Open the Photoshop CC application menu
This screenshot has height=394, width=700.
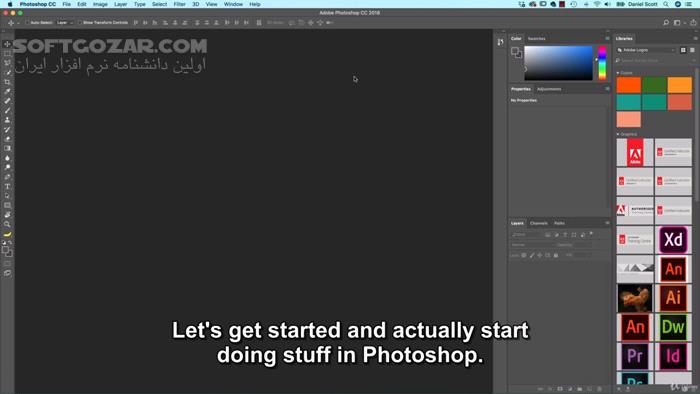click(38, 4)
